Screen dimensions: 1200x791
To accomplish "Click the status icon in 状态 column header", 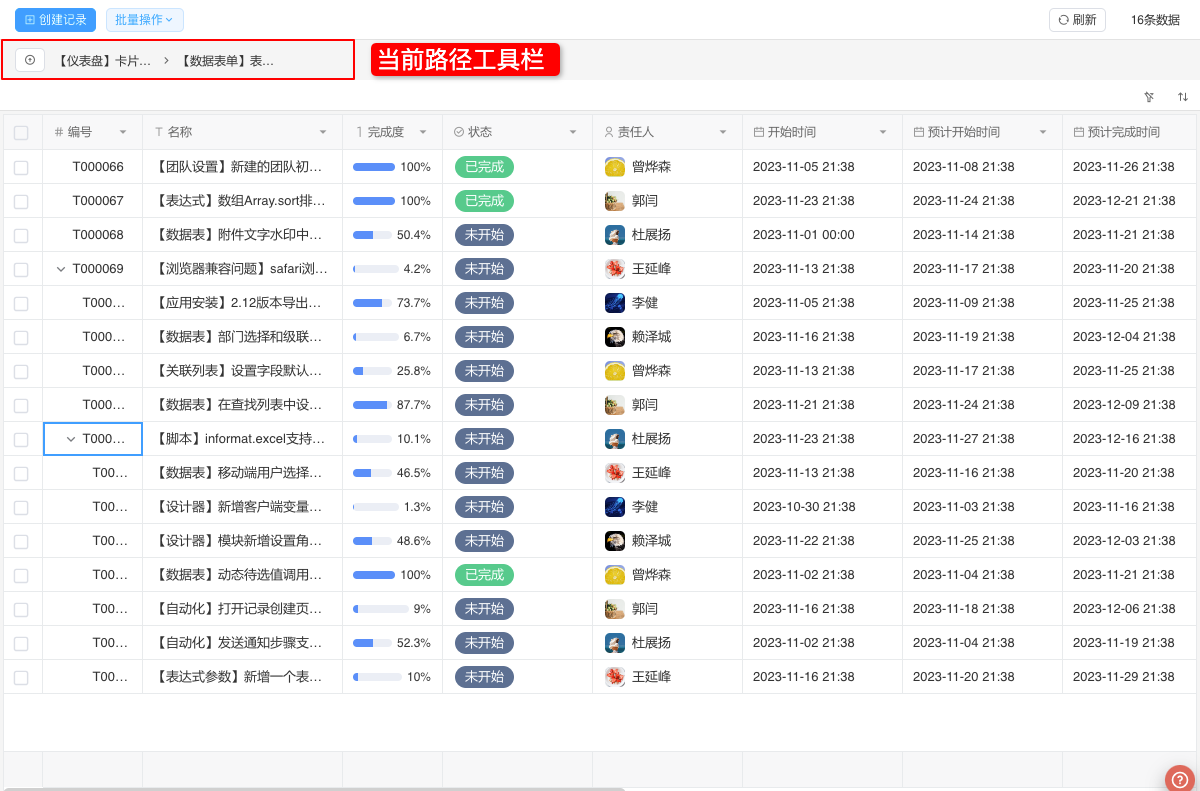I will [458, 131].
